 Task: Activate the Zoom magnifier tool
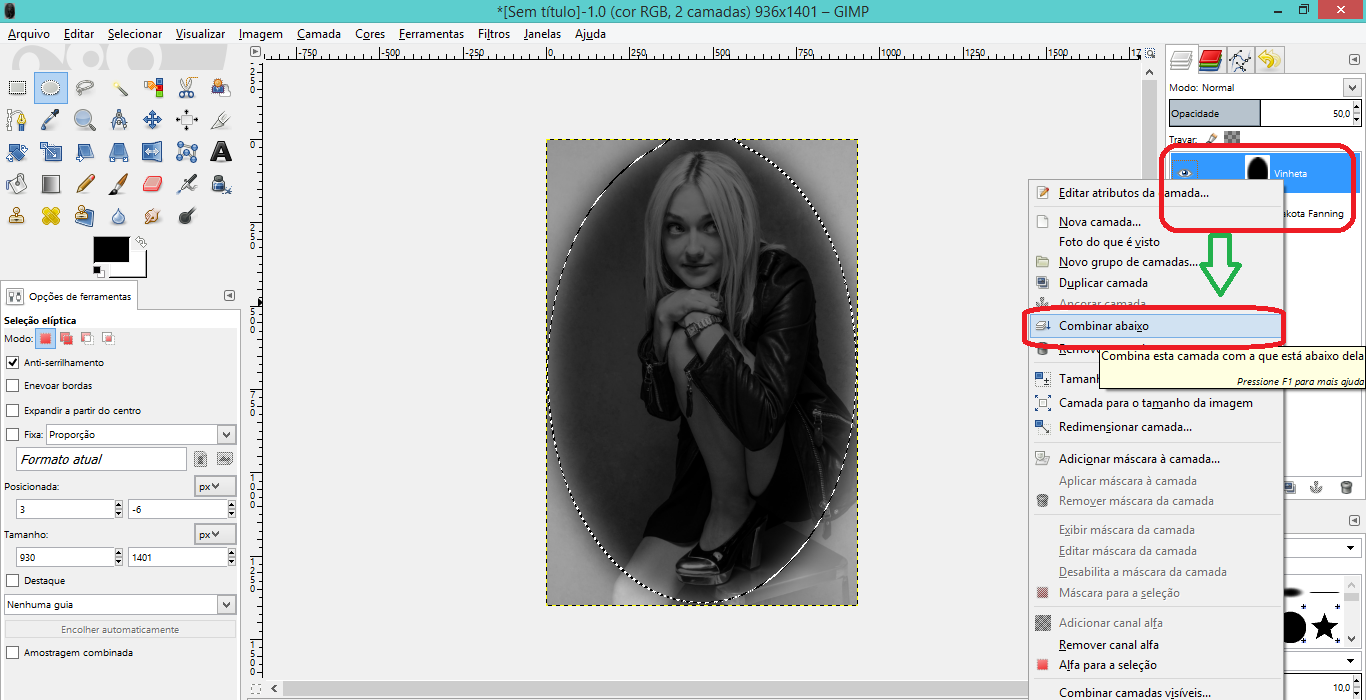[x=85, y=120]
